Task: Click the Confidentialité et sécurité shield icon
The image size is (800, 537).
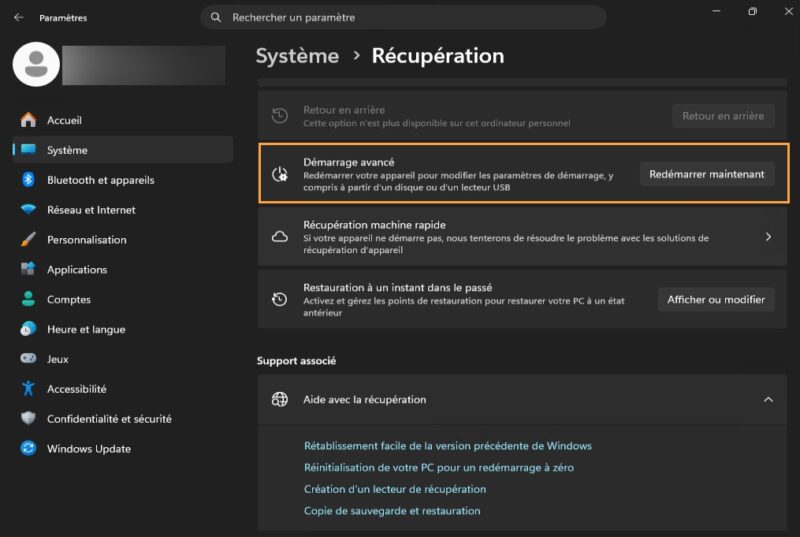Action: [x=28, y=418]
